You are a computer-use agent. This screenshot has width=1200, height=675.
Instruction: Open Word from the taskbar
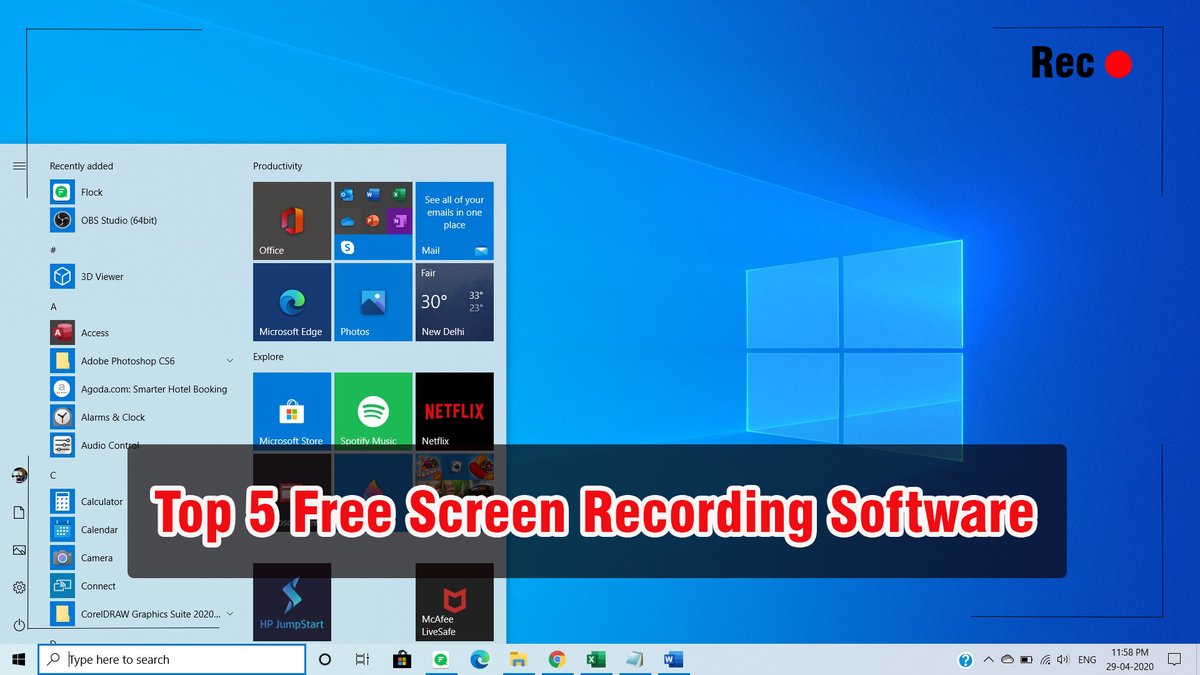pos(673,660)
